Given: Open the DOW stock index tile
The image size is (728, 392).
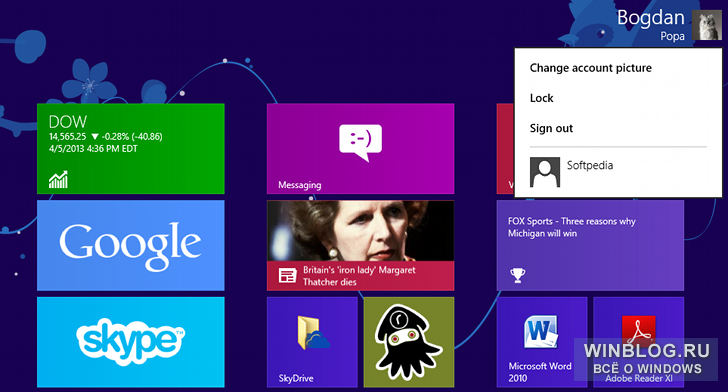Looking at the screenshot, I should tap(130, 149).
